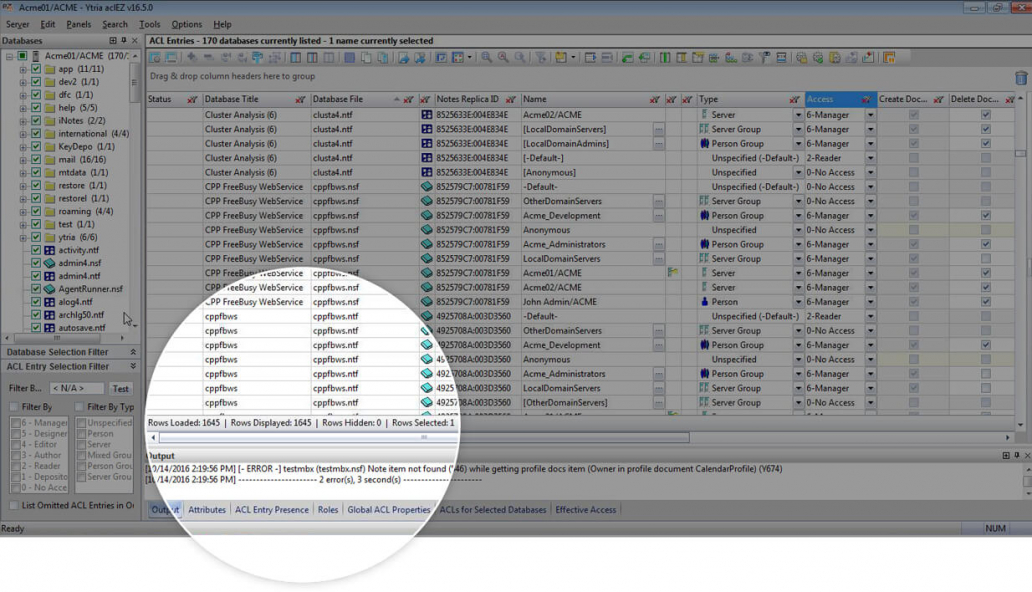Viewport: 1032px width, 592px height.
Task: Click the Status column filter icon
Action: [192, 99]
